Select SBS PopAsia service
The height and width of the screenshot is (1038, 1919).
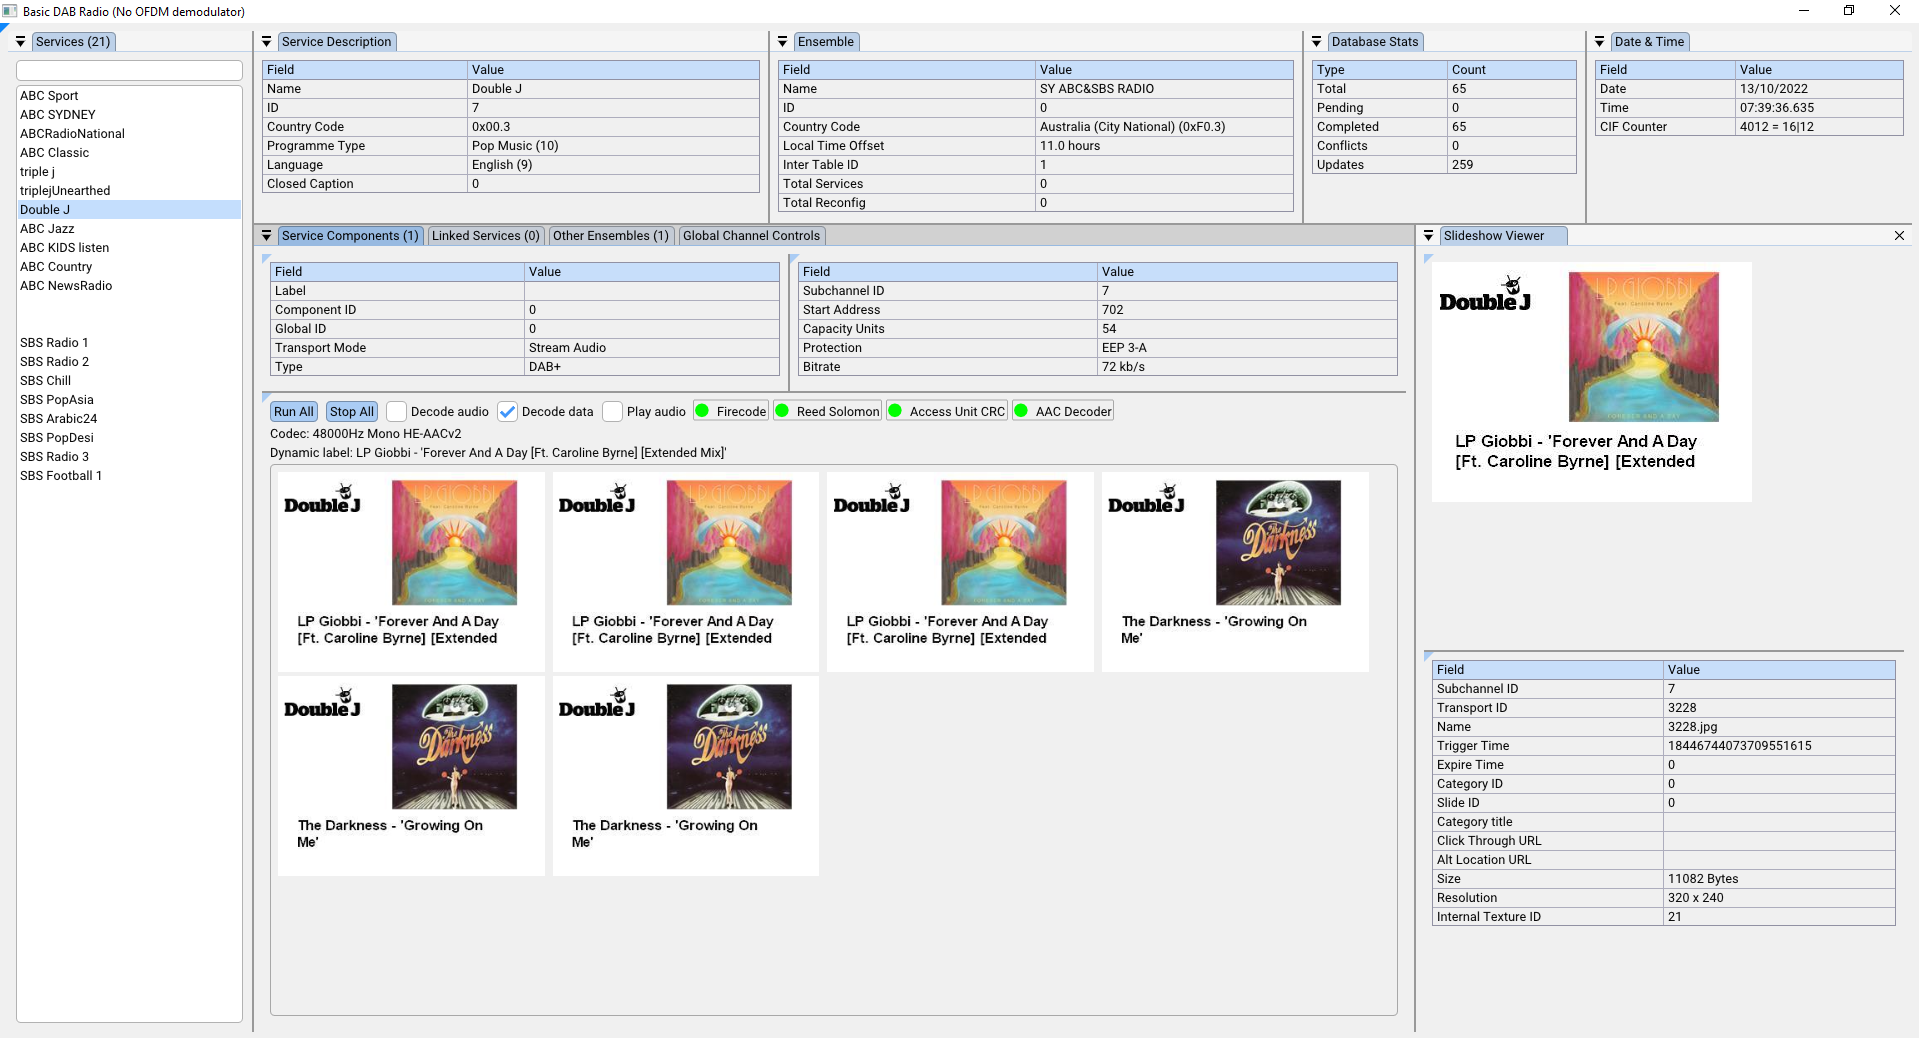tap(129, 400)
